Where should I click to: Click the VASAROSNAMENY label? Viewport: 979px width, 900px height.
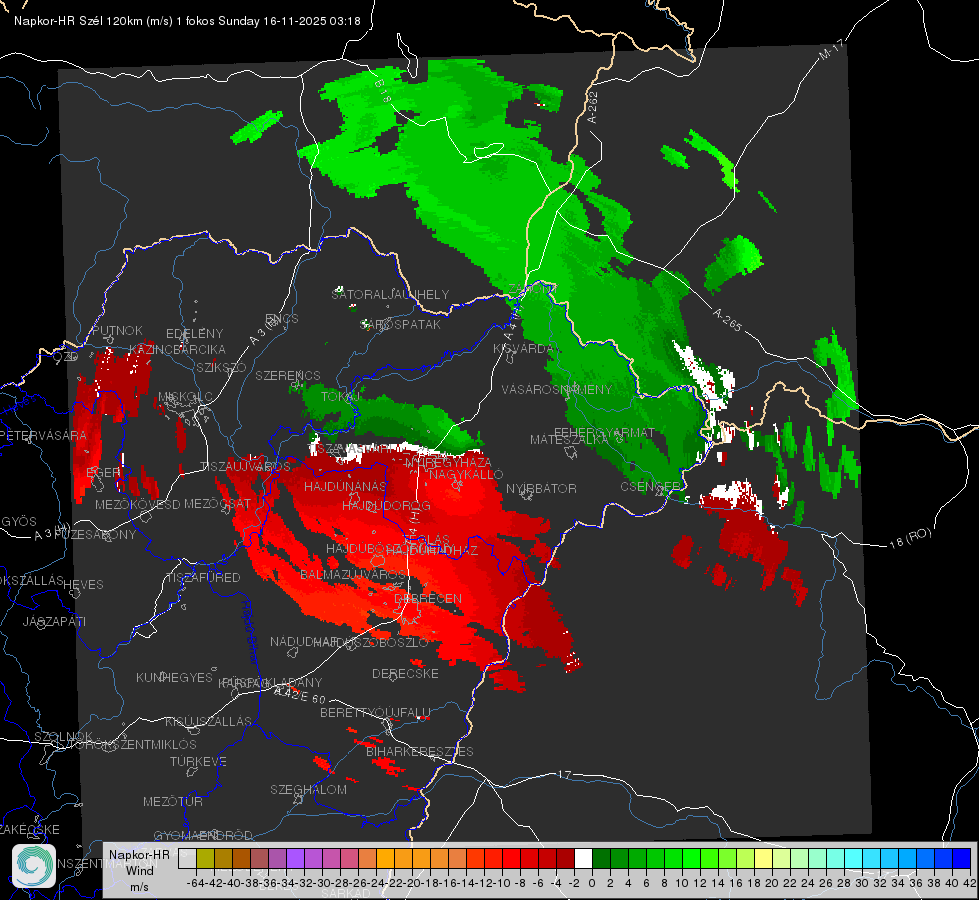coord(557,389)
